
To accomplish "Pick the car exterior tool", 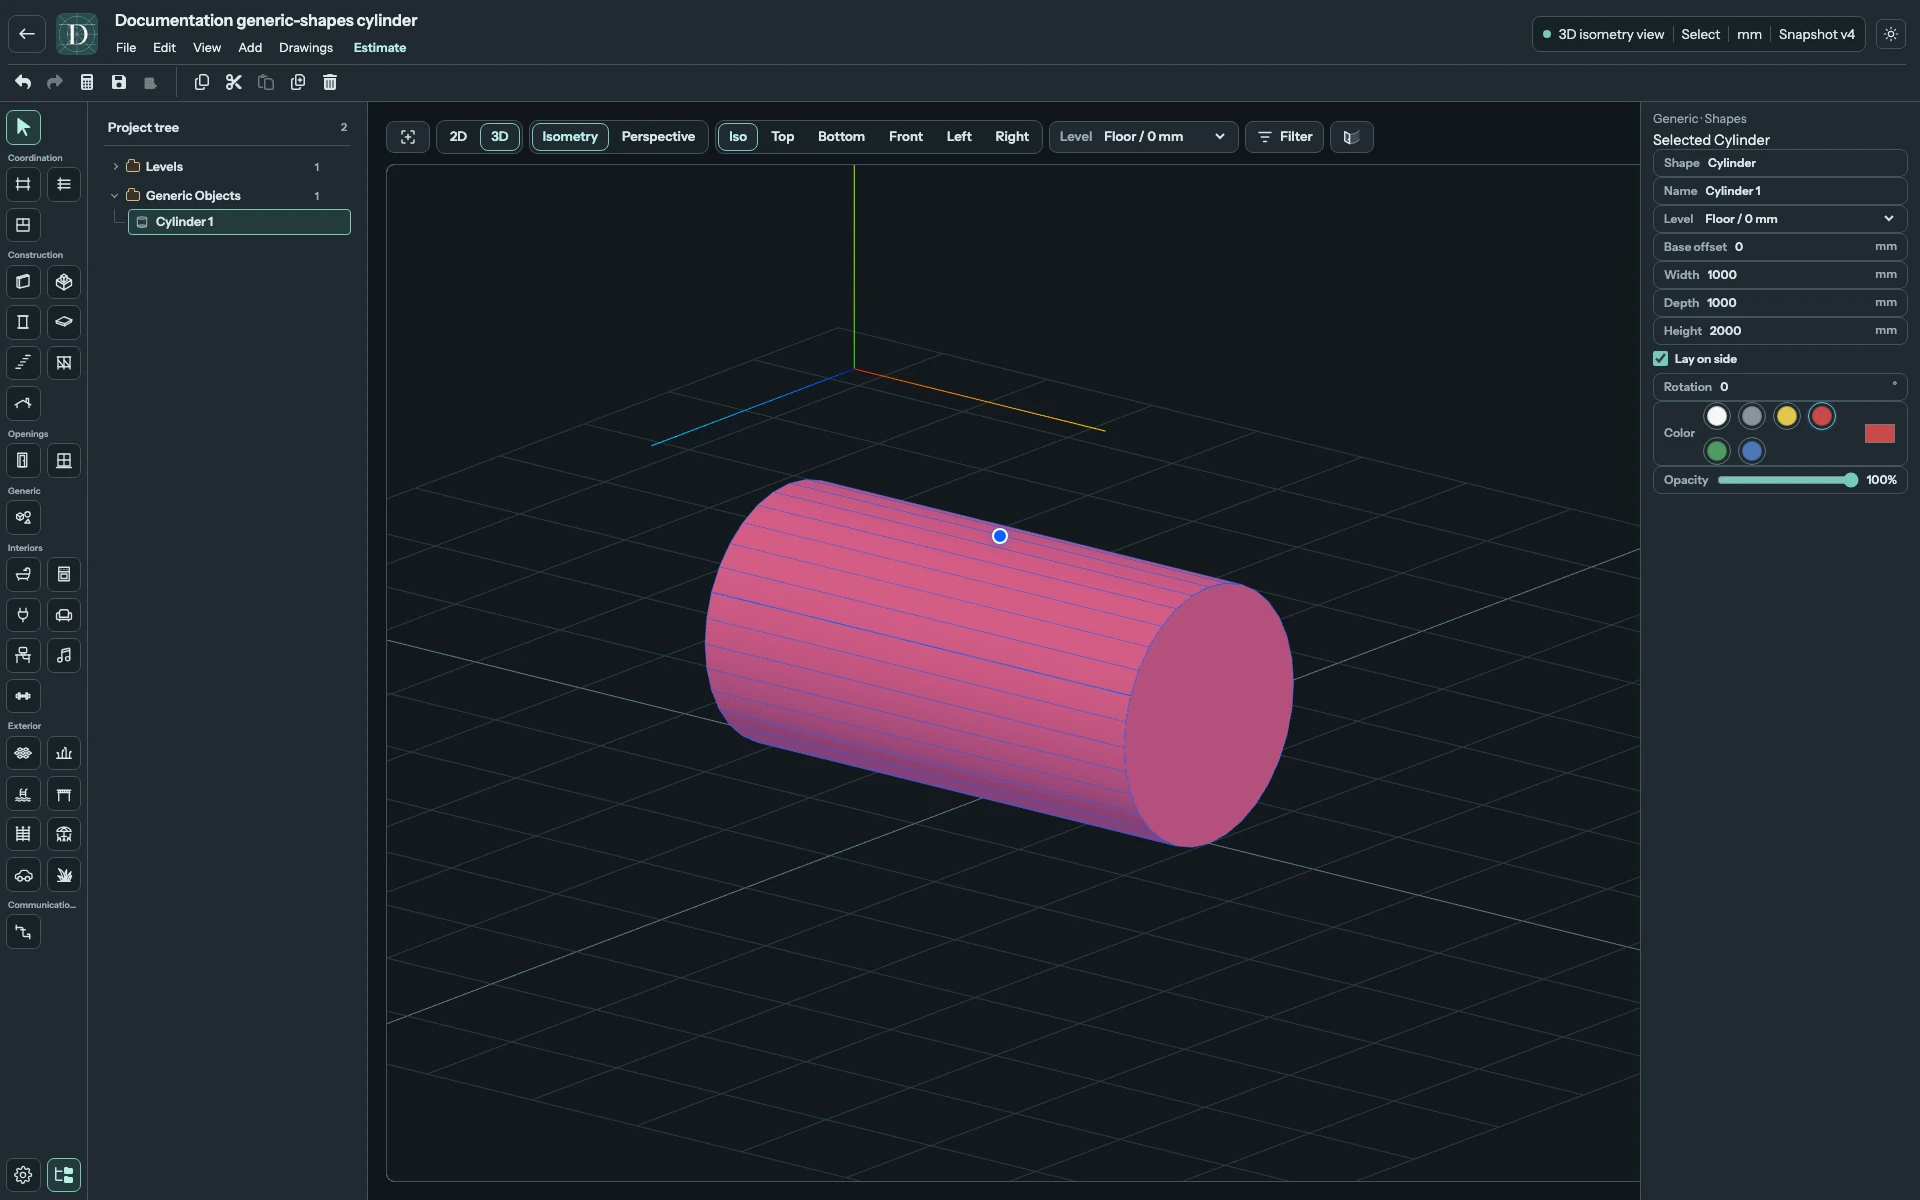I will click(23, 875).
